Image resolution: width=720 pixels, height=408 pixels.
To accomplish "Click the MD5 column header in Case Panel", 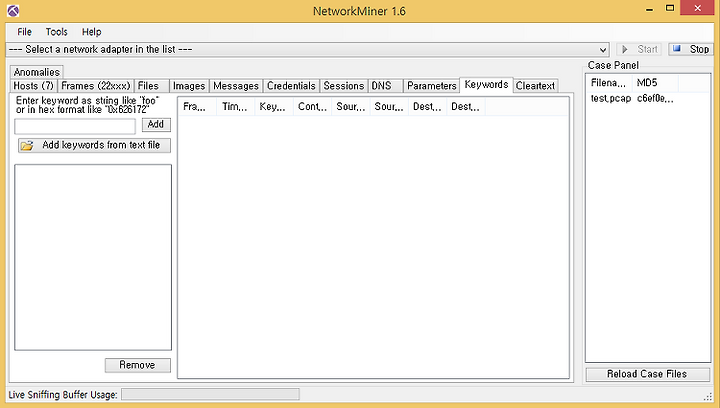I will pos(655,83).
